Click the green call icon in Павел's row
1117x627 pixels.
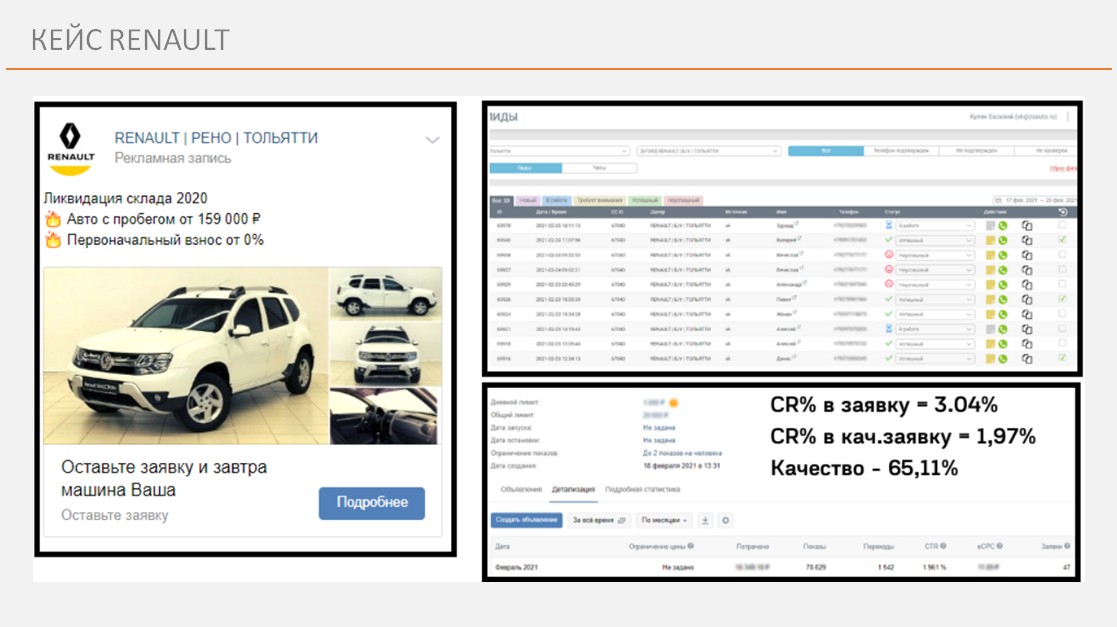(1002, 300)
